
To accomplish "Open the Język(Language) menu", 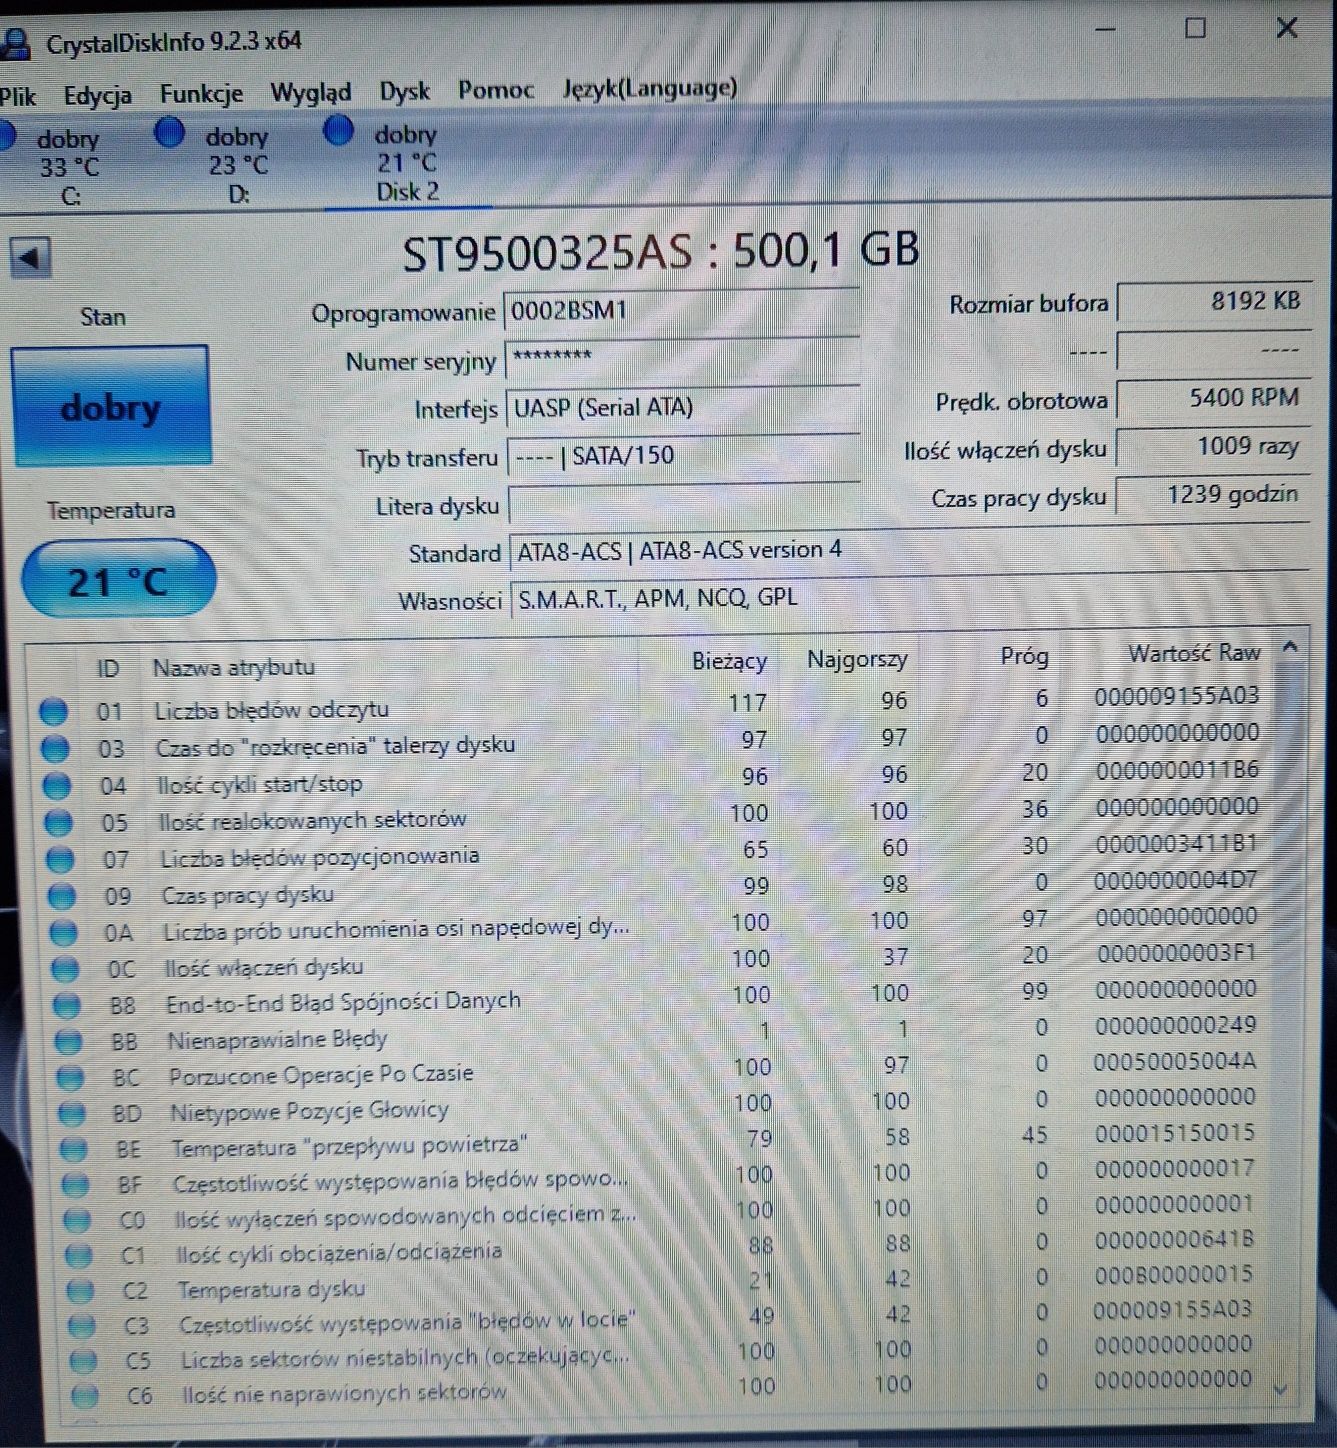I will (x=650, y=88).
